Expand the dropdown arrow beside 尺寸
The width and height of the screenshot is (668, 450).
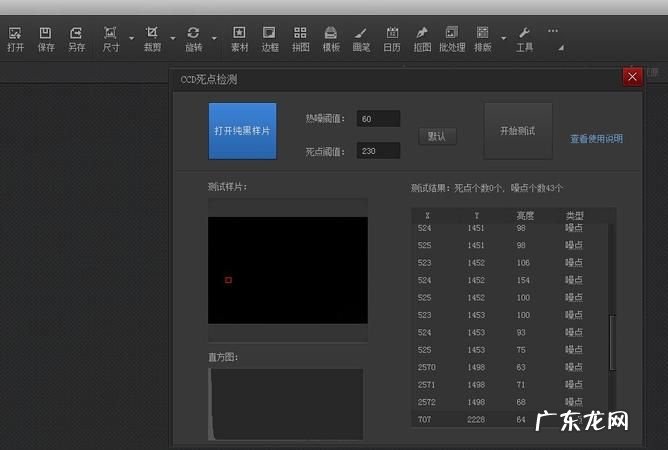pos(131,41)
